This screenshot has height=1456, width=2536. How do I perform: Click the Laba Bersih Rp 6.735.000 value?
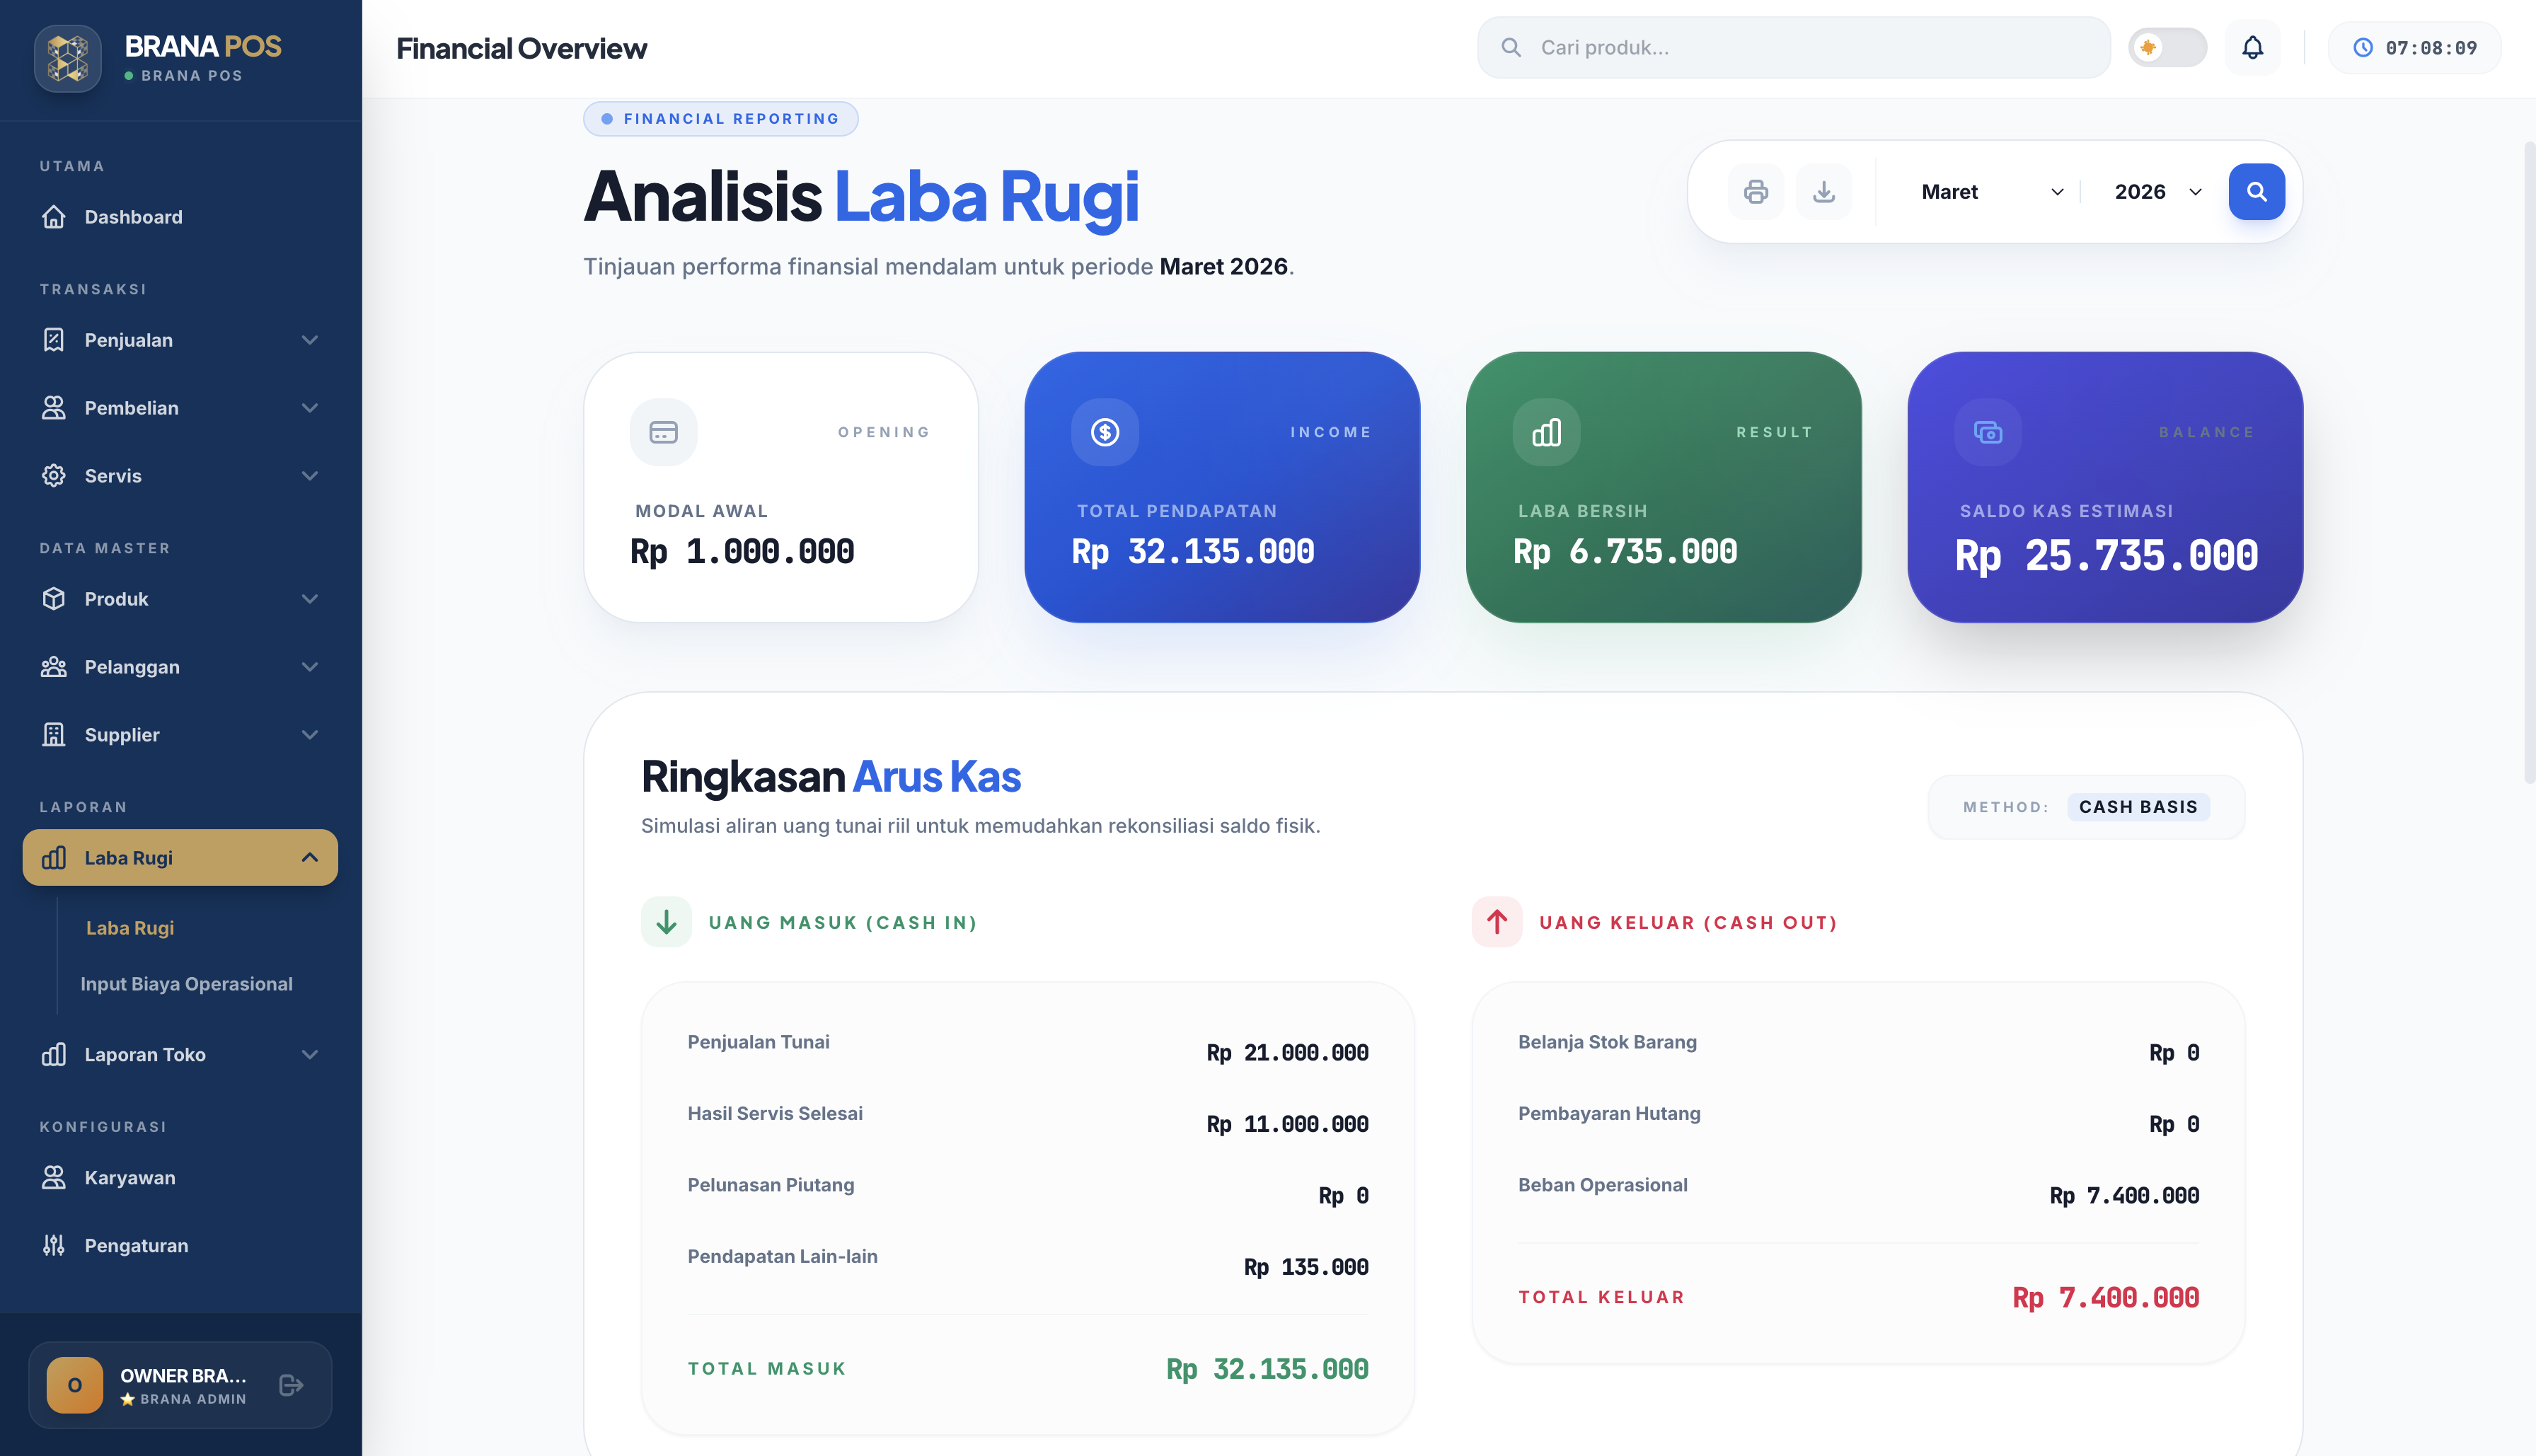click(1625, 552)
